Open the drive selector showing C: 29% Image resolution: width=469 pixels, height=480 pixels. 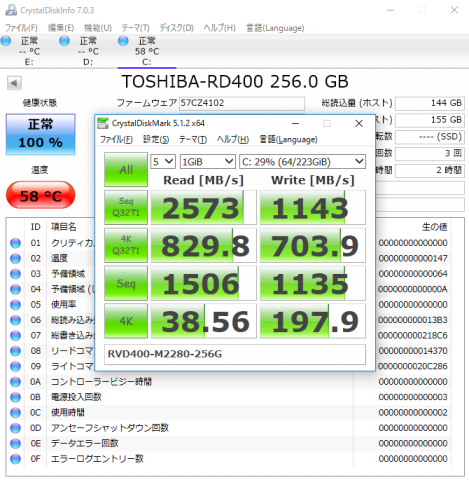302,162
